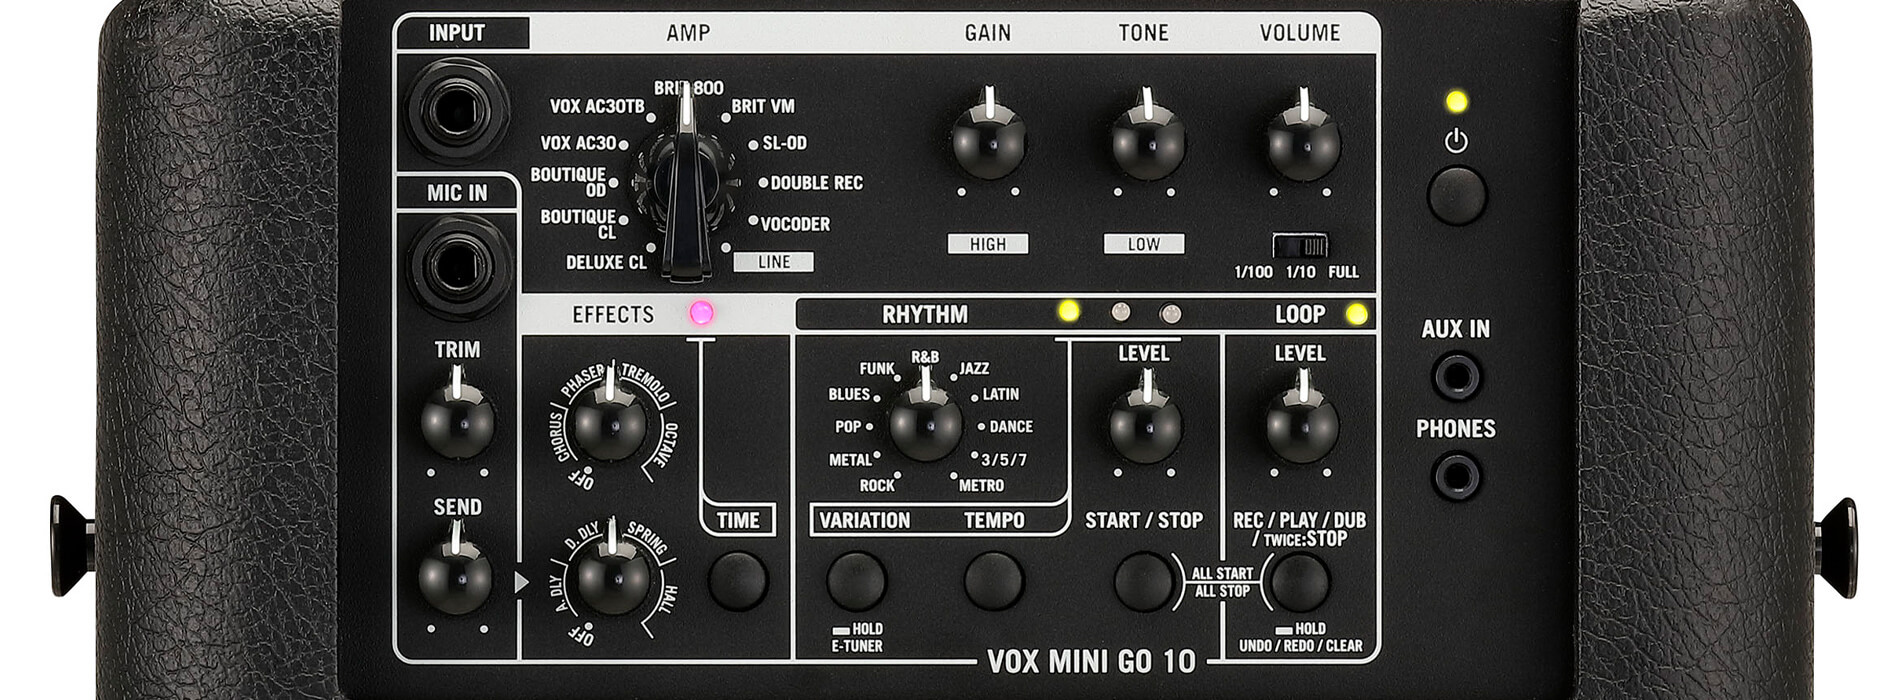Click the INPUT guitar jack

457,110
